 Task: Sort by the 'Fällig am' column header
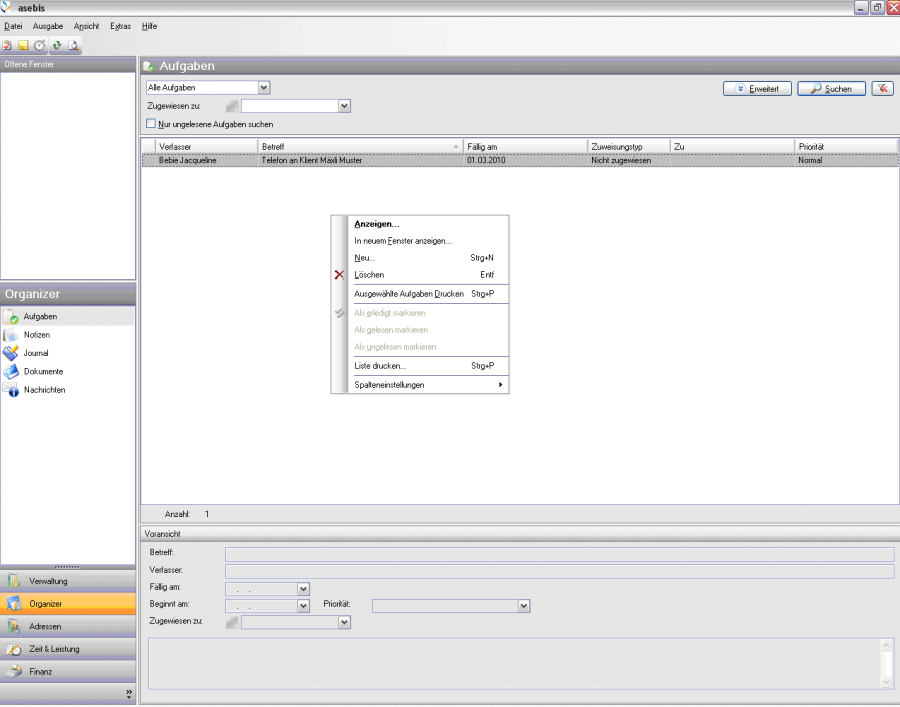pos(524,147)
